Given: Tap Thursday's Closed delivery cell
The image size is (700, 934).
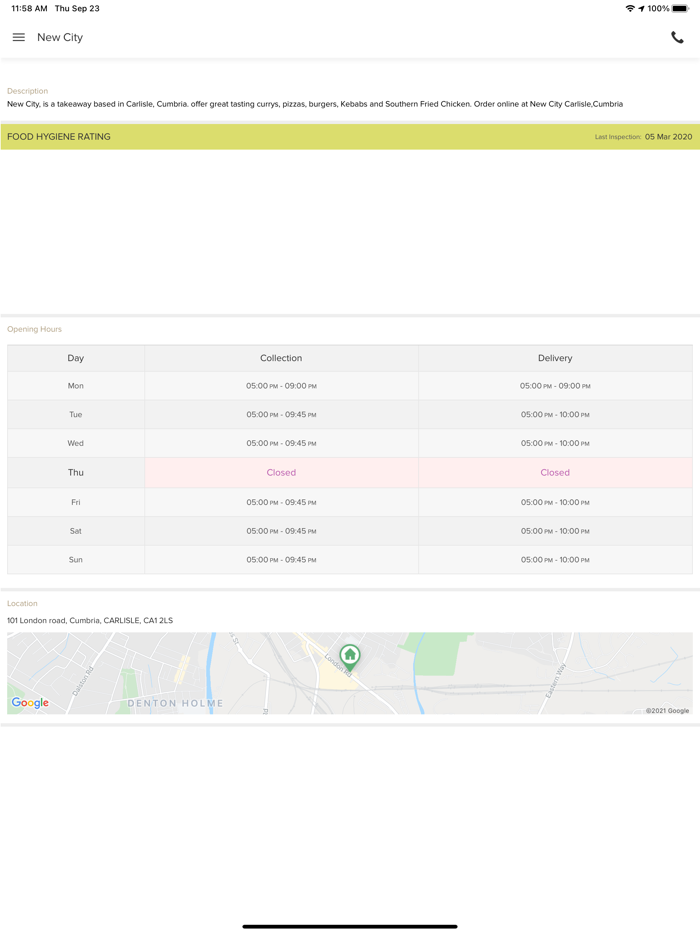Looking at the screenshot, I should (x=555, y=473).
